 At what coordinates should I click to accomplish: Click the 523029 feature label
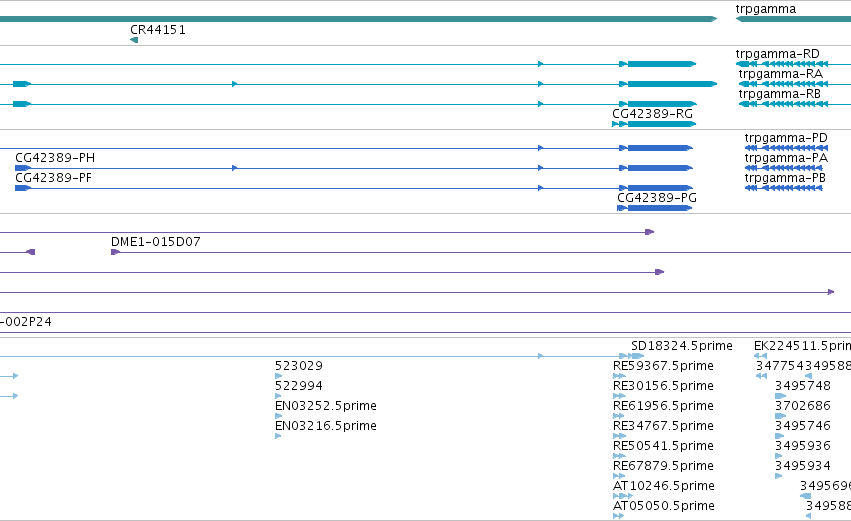[299, 366]
